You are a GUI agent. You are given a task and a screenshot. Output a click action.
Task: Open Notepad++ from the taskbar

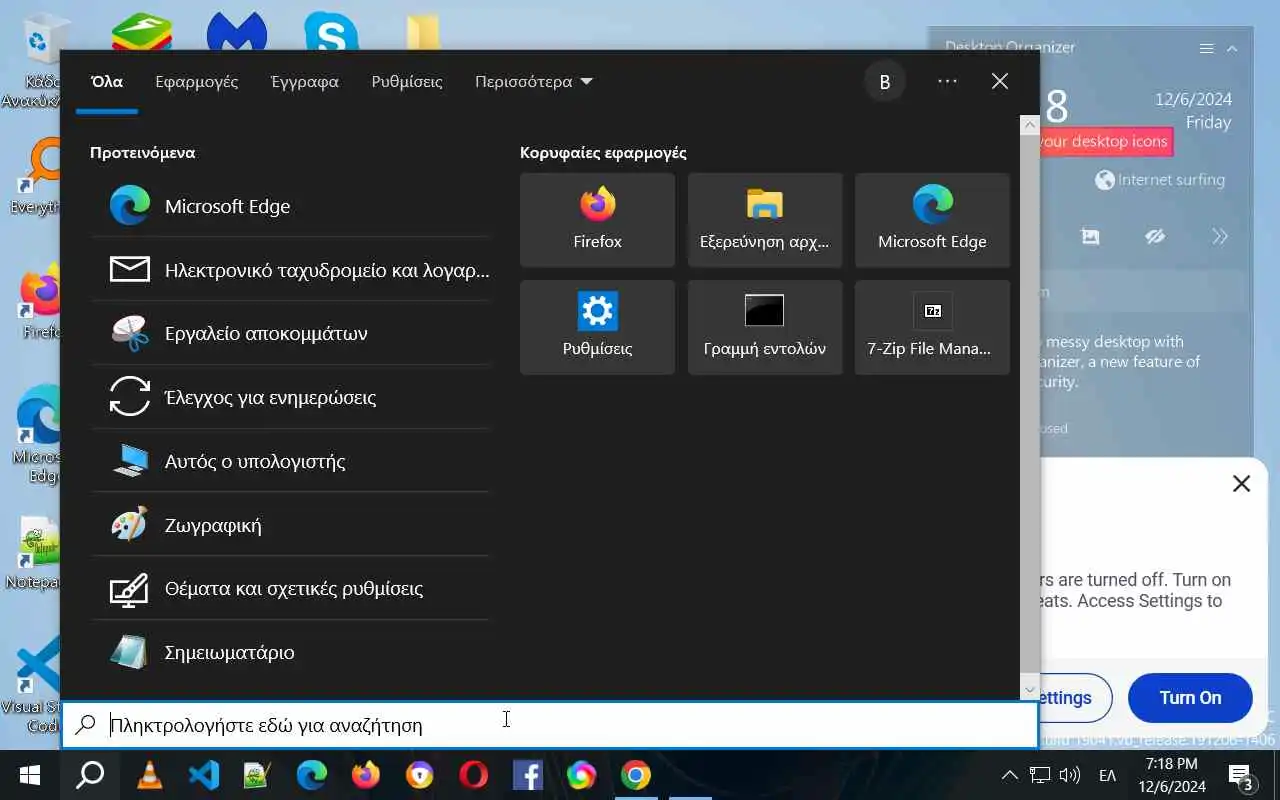tap(258, 775)
